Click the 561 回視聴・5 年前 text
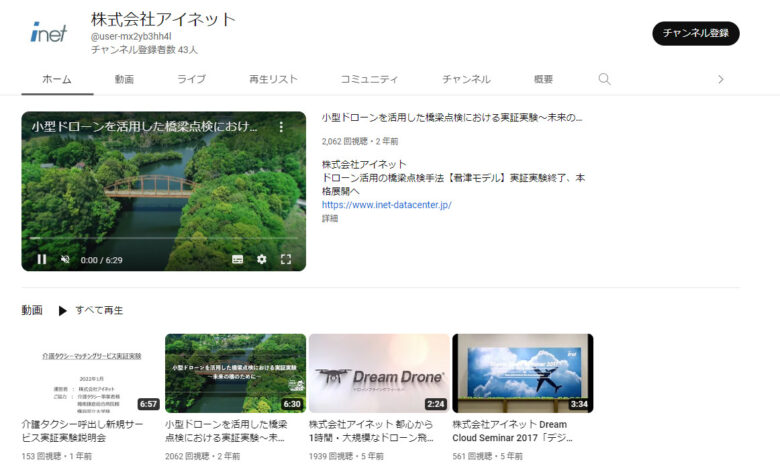 pyautogui.click(x=488, y=456)
